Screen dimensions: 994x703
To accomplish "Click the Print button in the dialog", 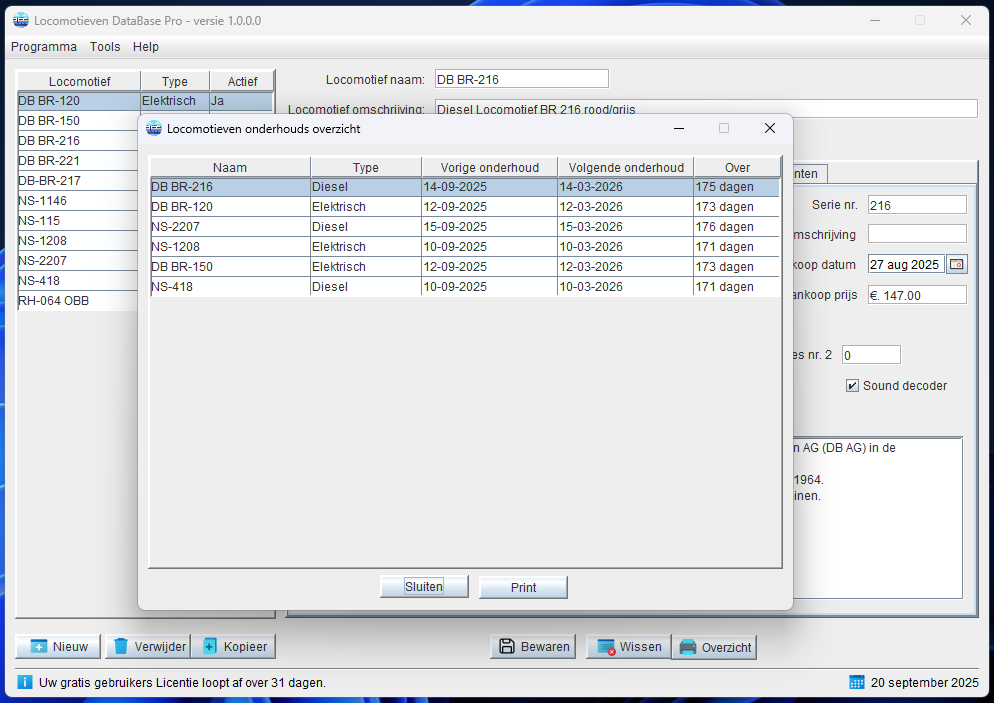I will [x=523, y=587].
